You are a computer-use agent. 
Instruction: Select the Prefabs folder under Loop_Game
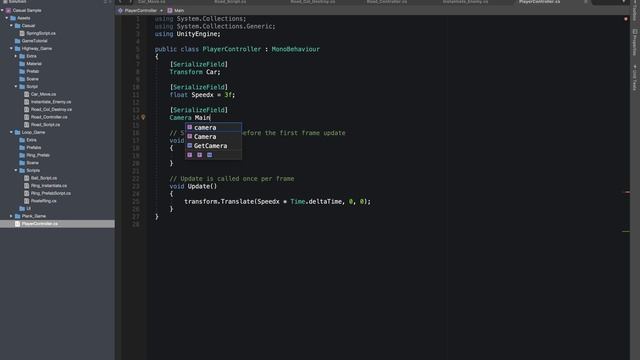click(33, 147)
